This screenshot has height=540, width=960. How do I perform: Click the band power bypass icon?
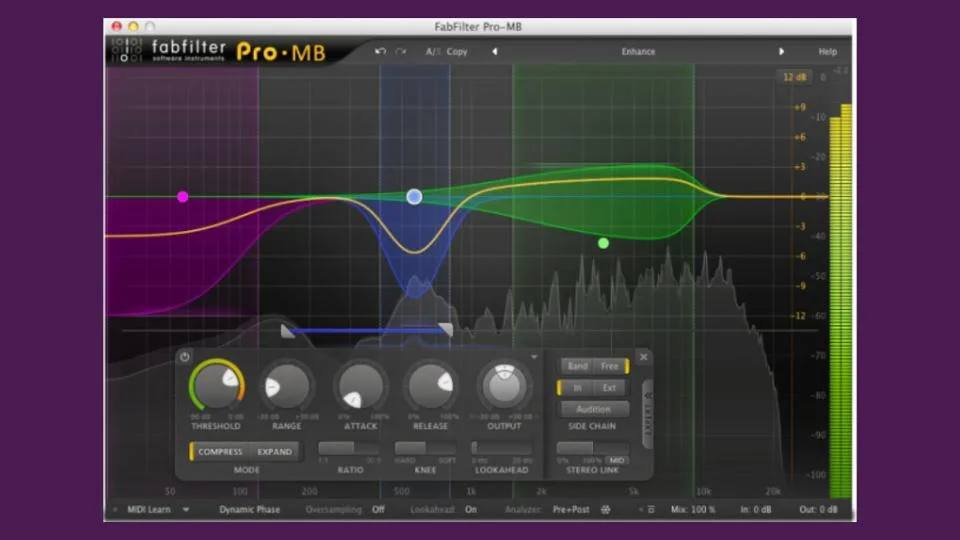point(184,357)
